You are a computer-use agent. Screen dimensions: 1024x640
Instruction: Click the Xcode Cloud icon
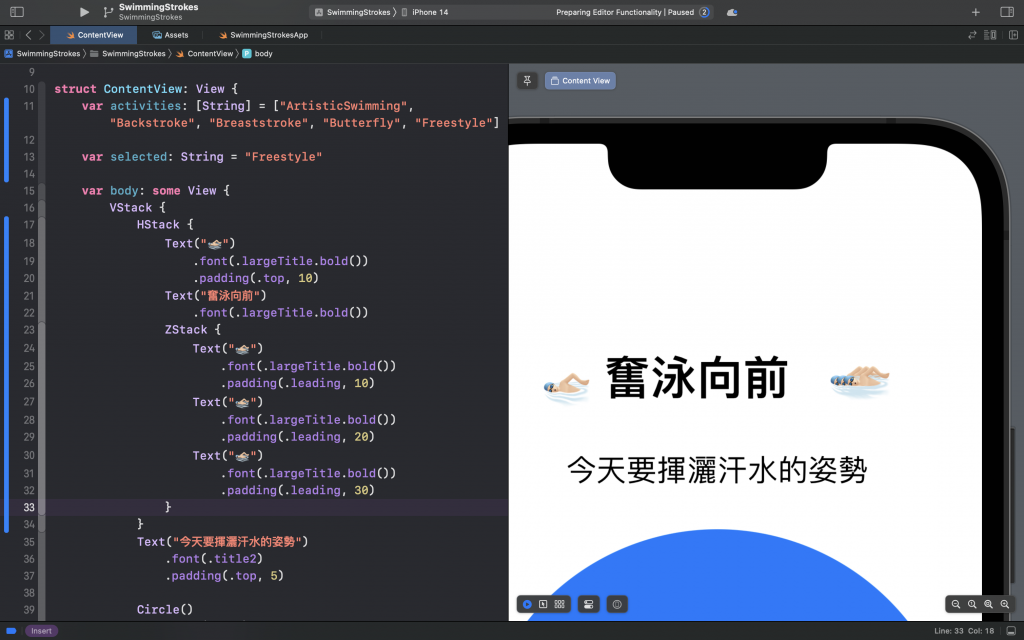click(x=732, y=12)
